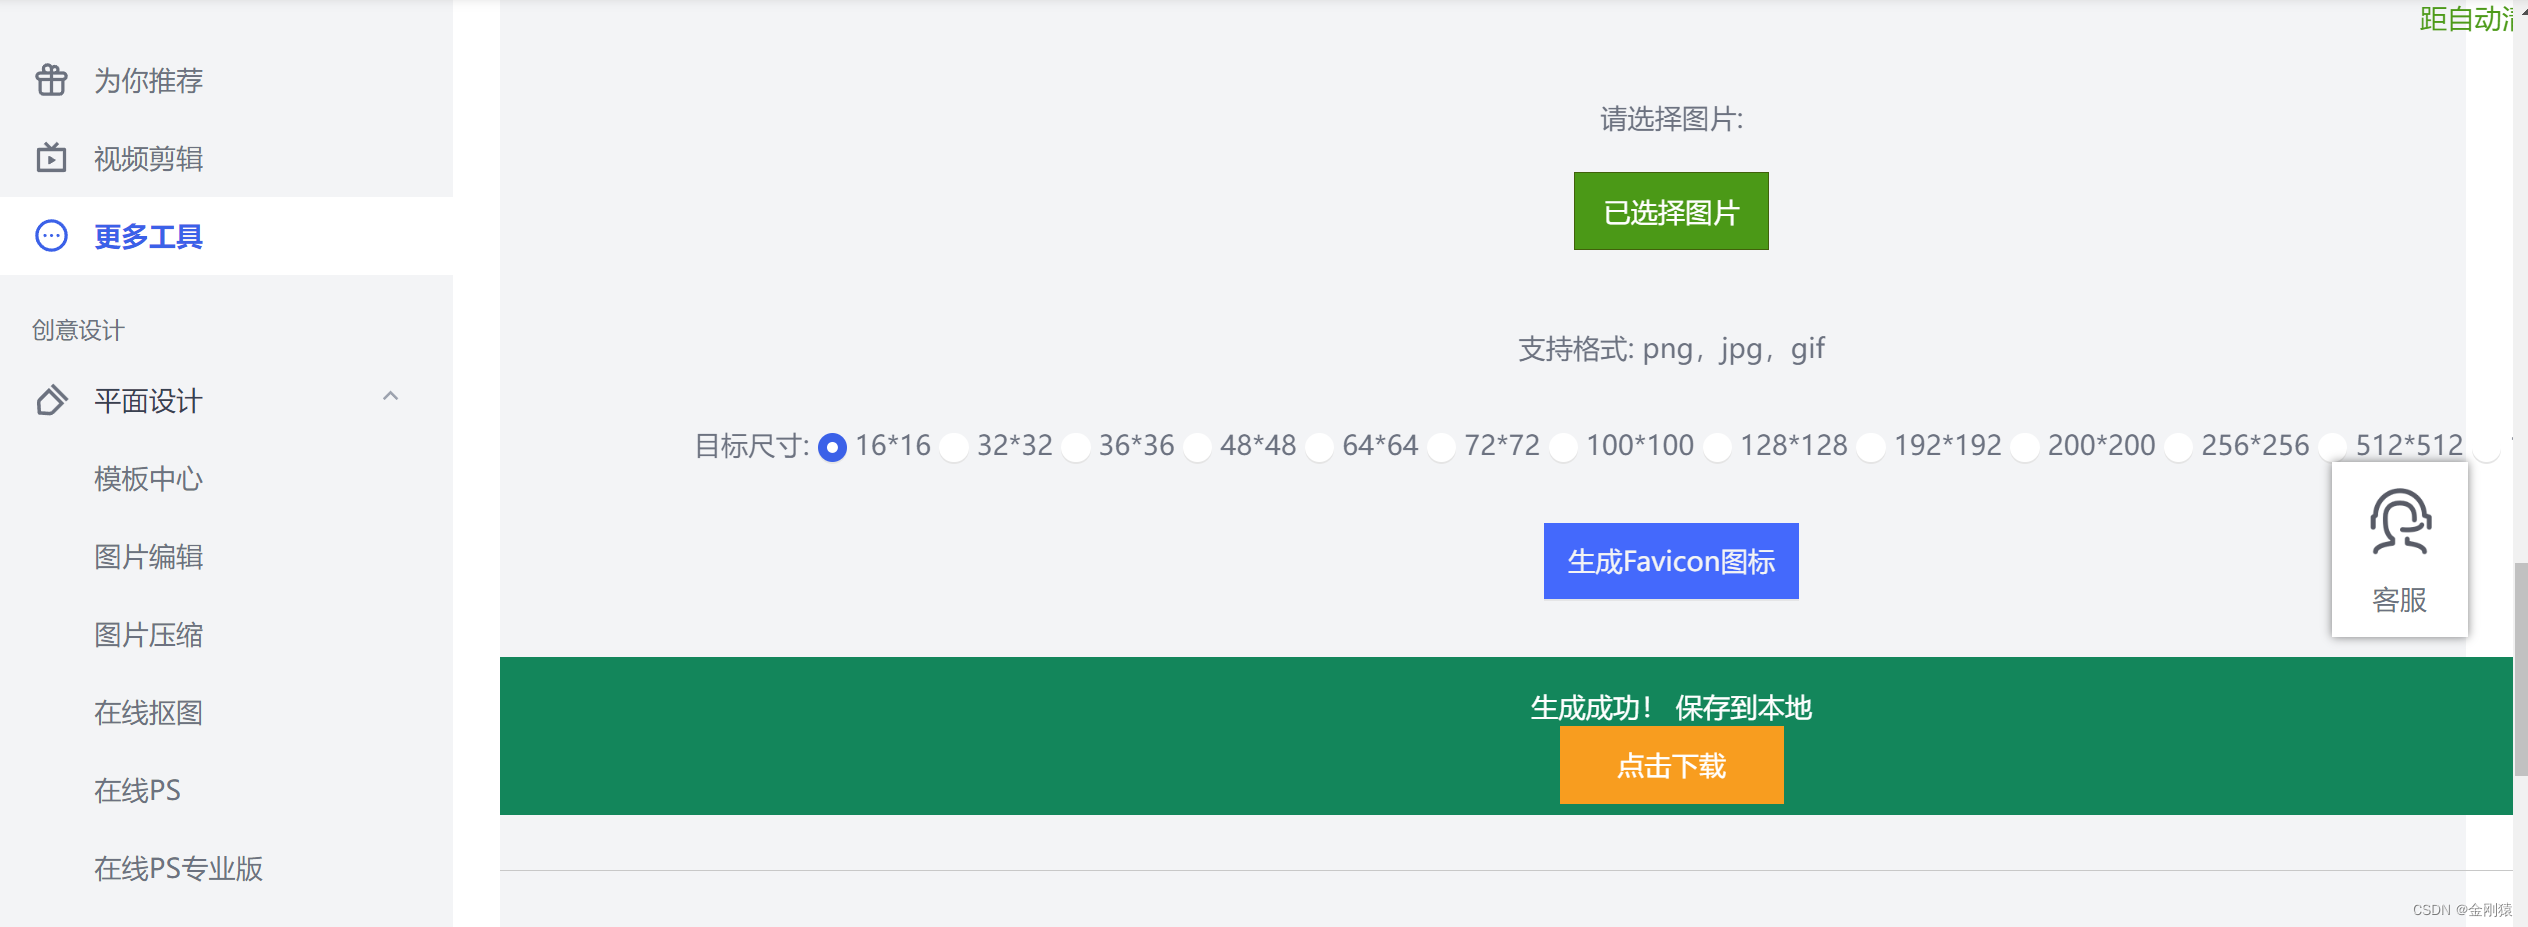
Task: Click the green 已选择图片 button
Action: 1671,211
